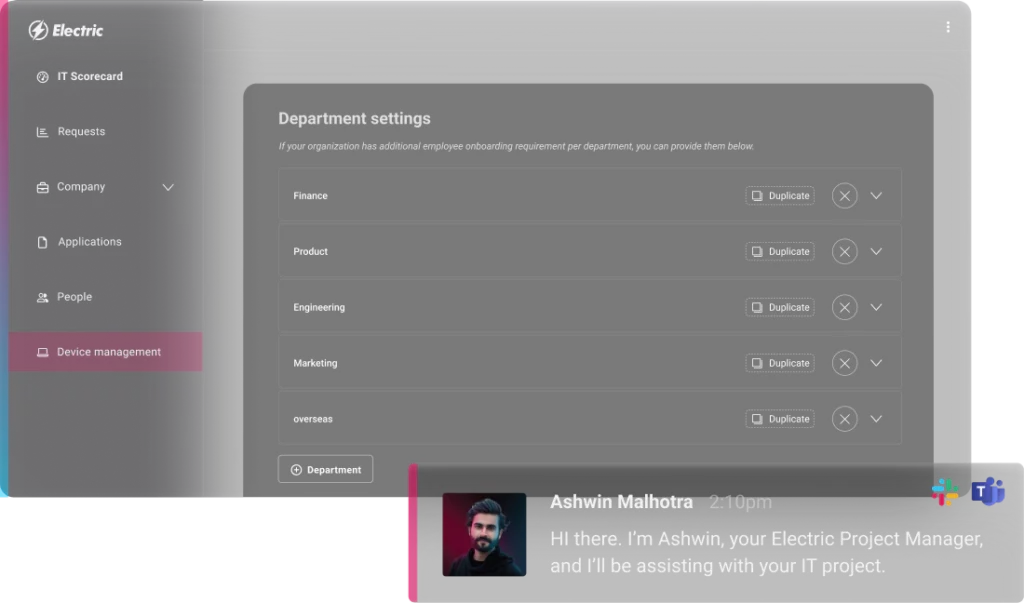Viewport: 1024px width, 603px height.
Task: Expand the Company sidebar submenu
Action: (168, 187)
